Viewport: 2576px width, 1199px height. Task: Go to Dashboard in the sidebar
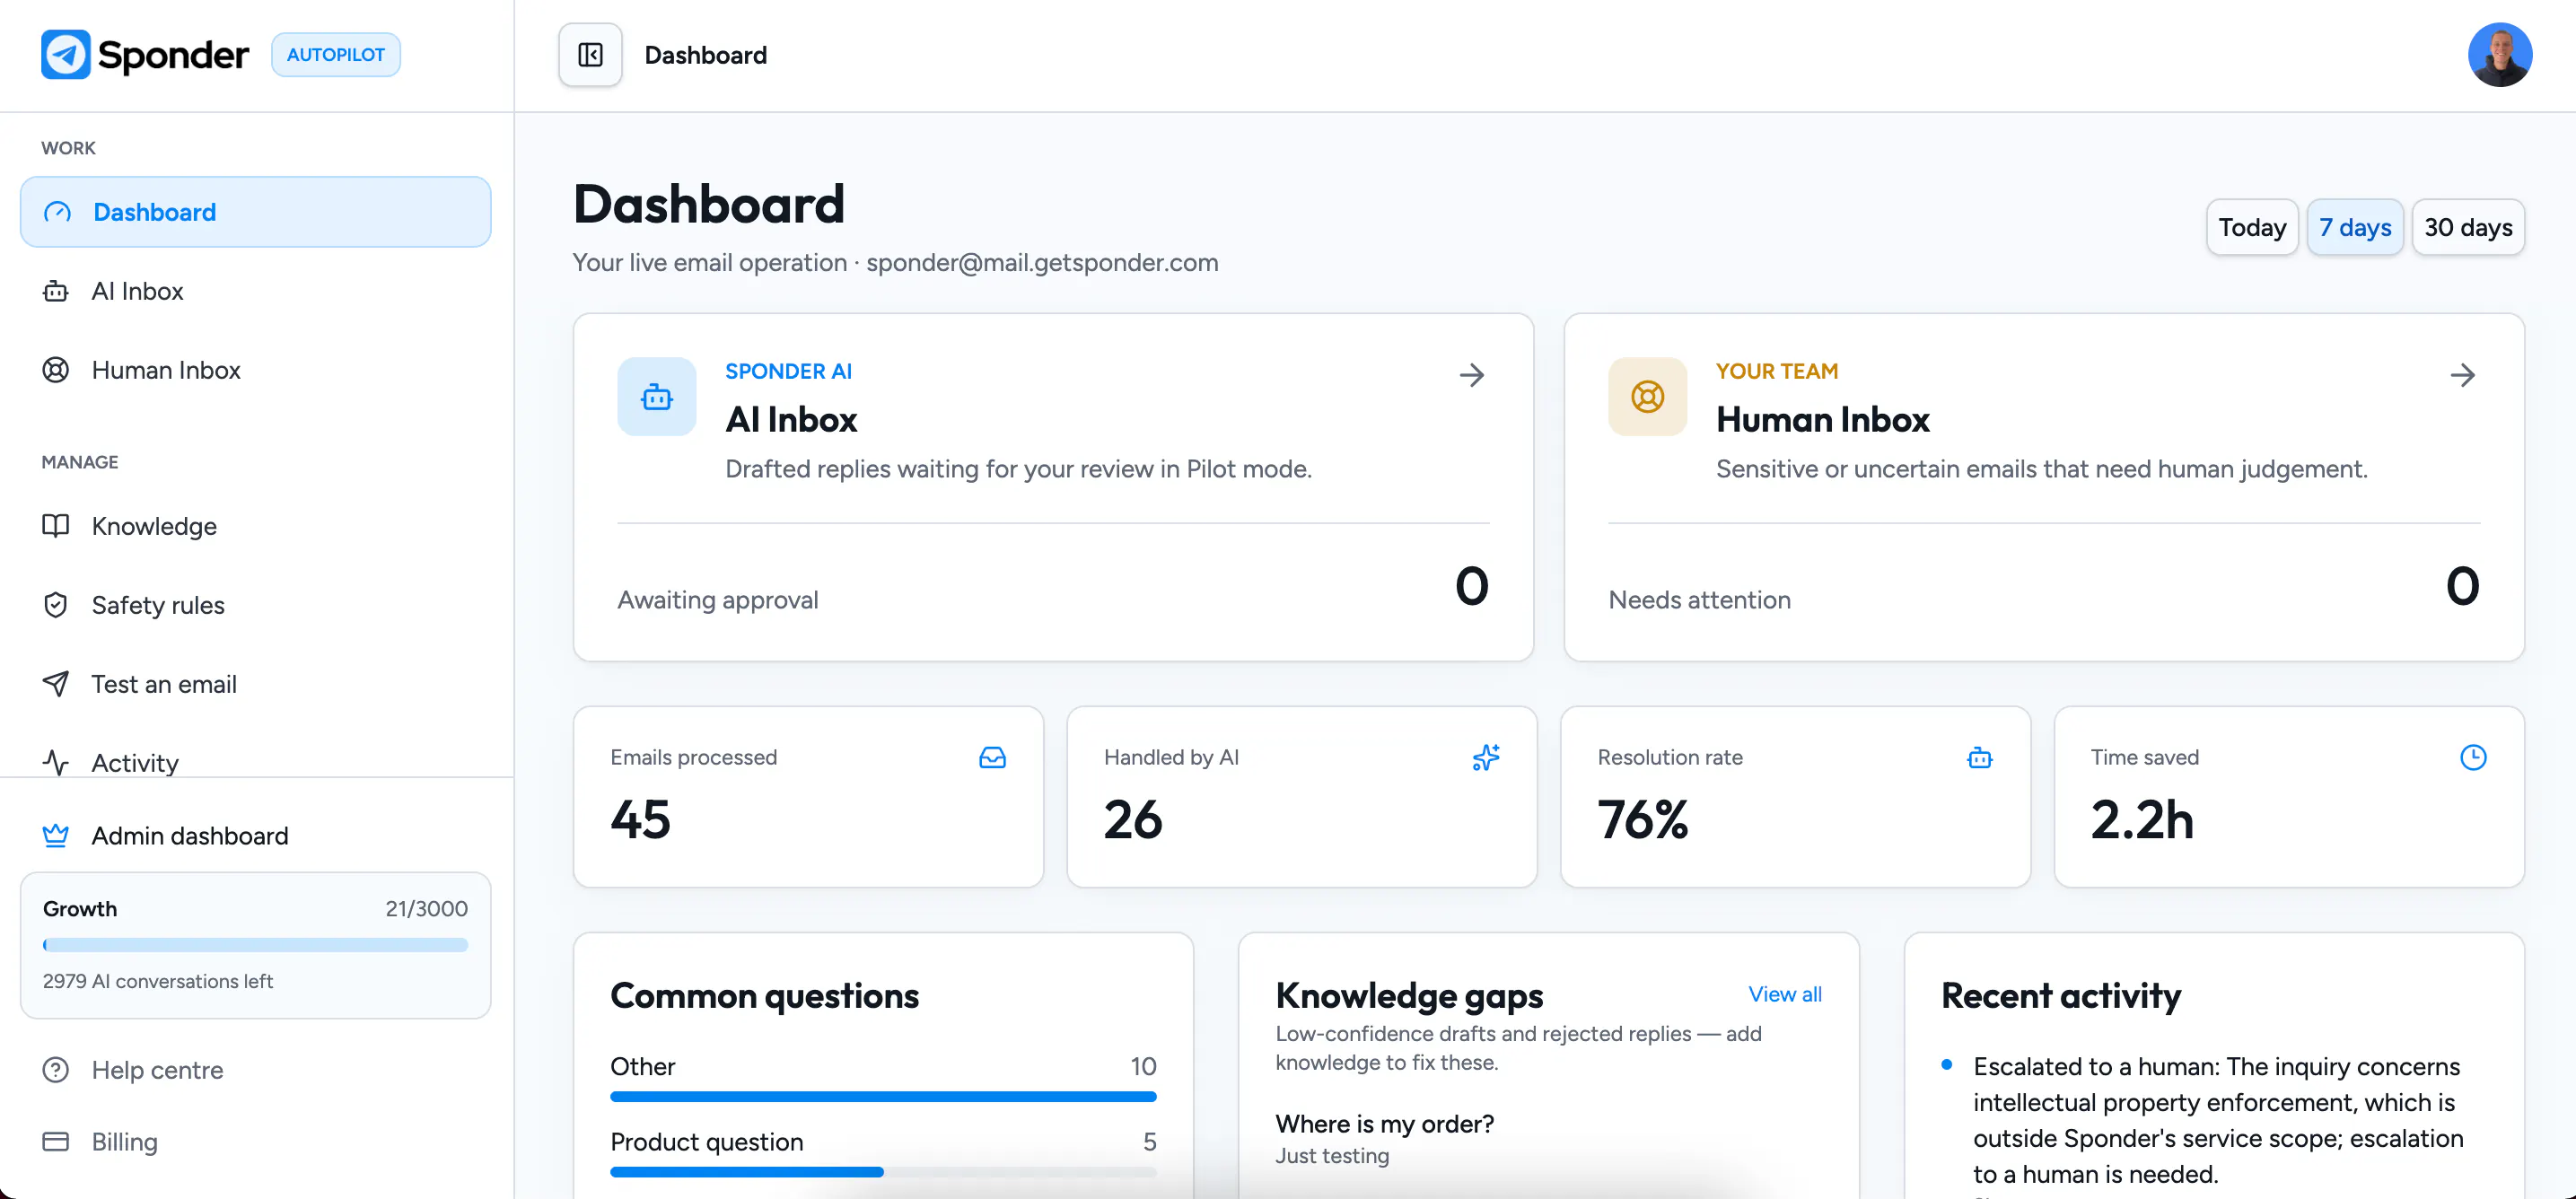coord(256,212)
